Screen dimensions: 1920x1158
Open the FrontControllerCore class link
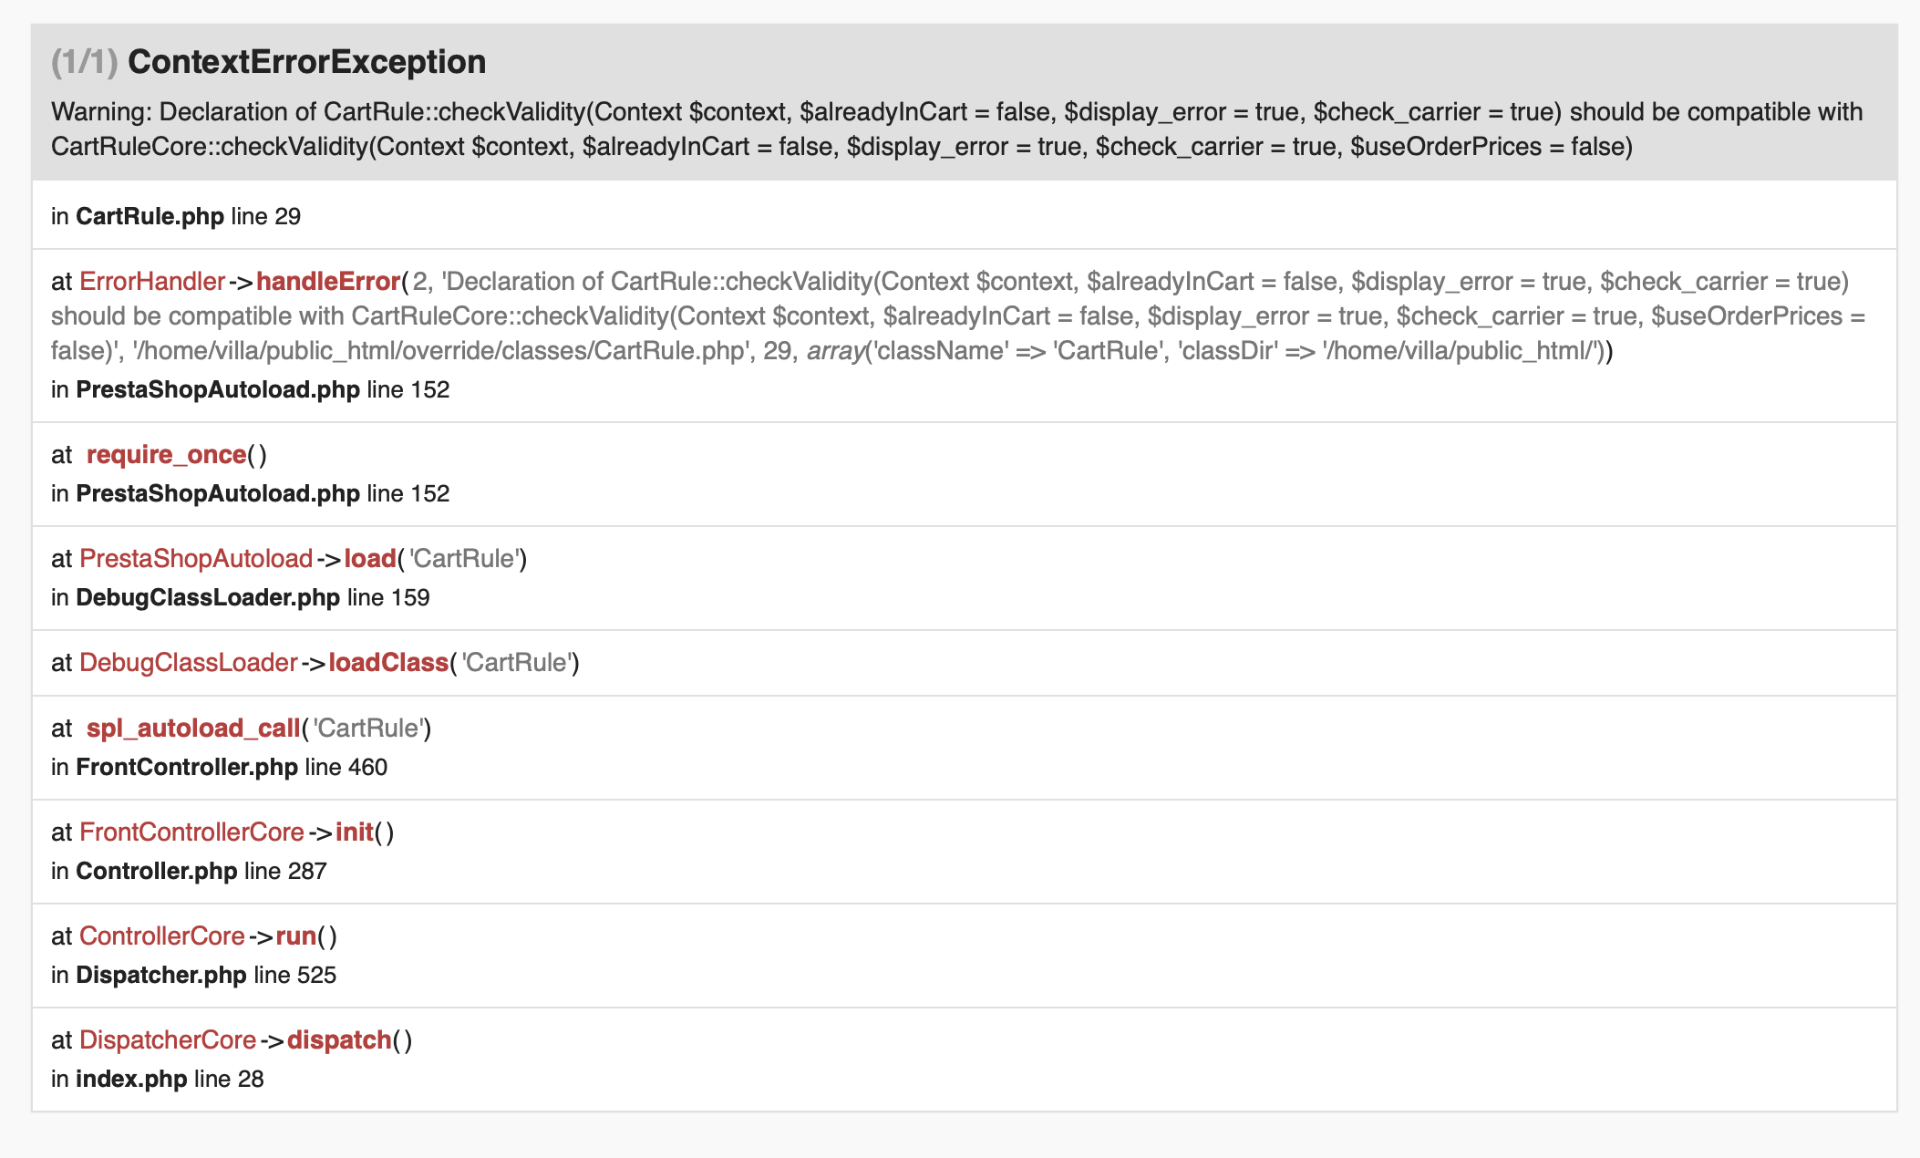pyautogui.click(x=191, y=832)
